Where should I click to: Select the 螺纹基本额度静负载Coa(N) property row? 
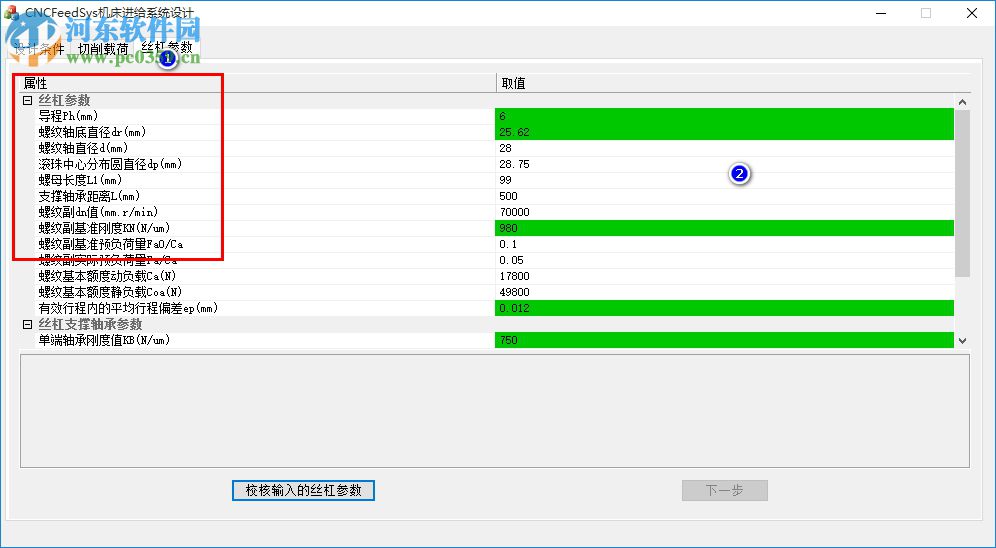tap(266, 292)
